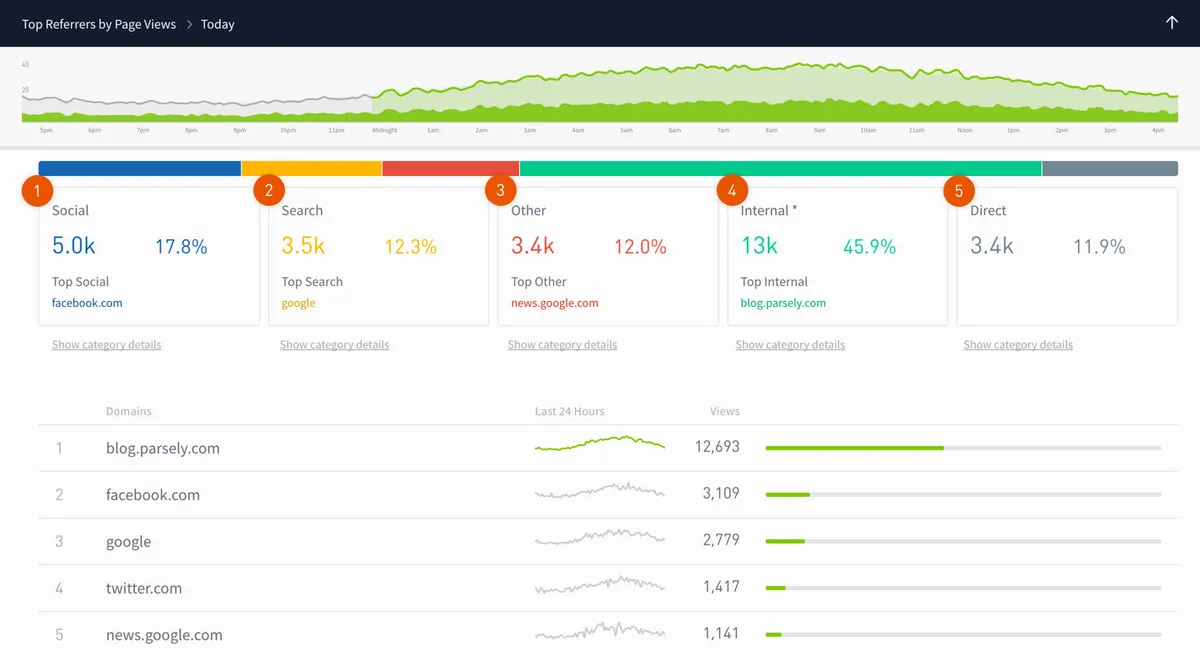Open the Social category card
Viewport: 1200px width, 657px height.
[149, 256]
